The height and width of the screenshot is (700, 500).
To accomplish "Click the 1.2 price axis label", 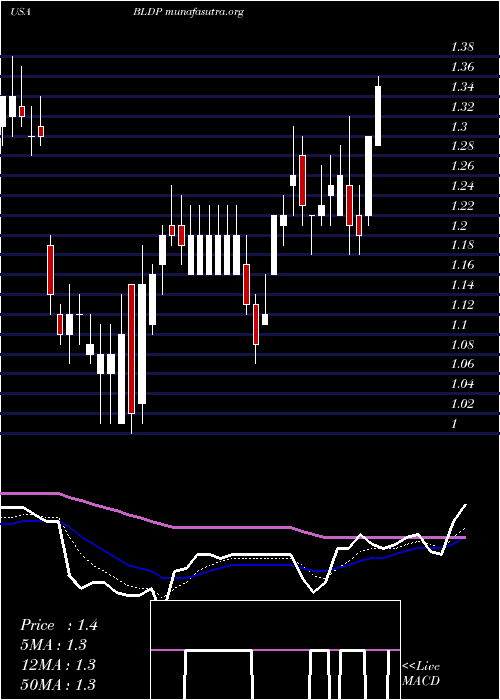I will pos(459,225).
